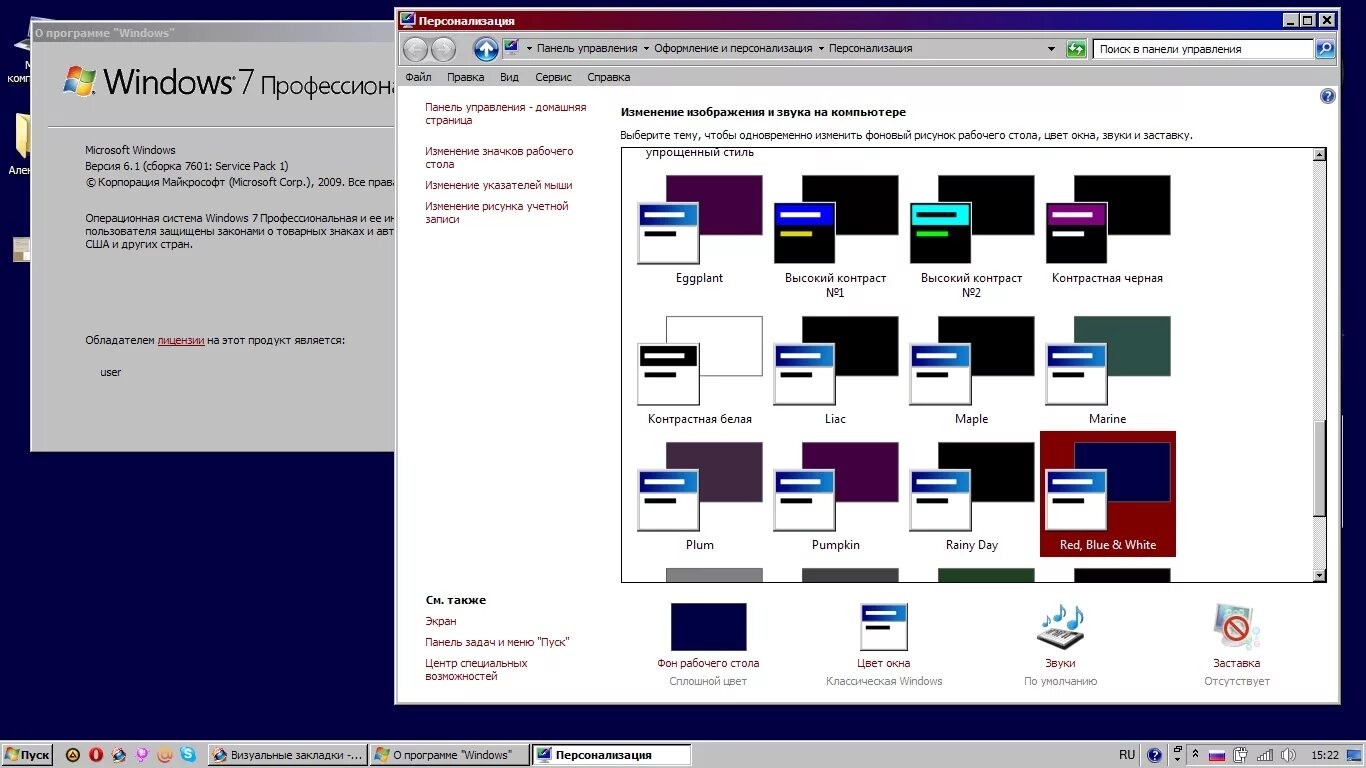Click the purple balloon icon in quick launch
Screen dimensions: 1366x768
coord(142,755)
